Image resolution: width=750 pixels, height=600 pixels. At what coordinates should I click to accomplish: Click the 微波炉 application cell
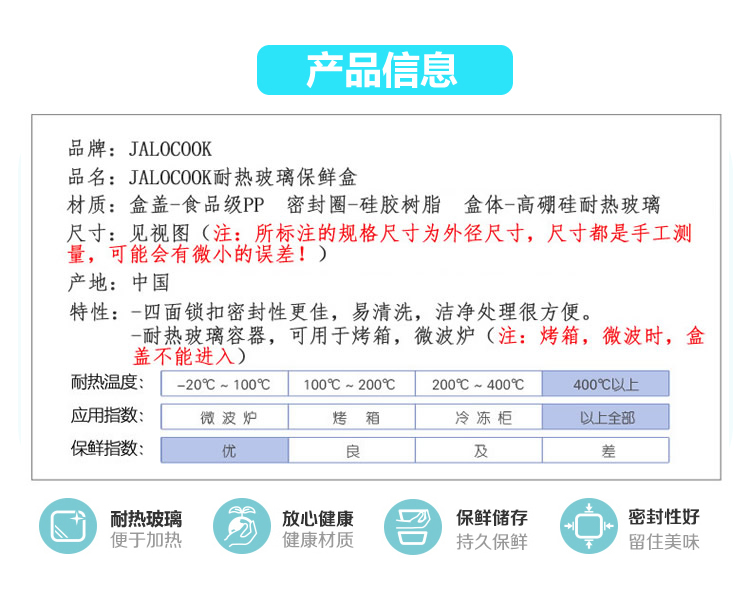click(x=224, y=417)
